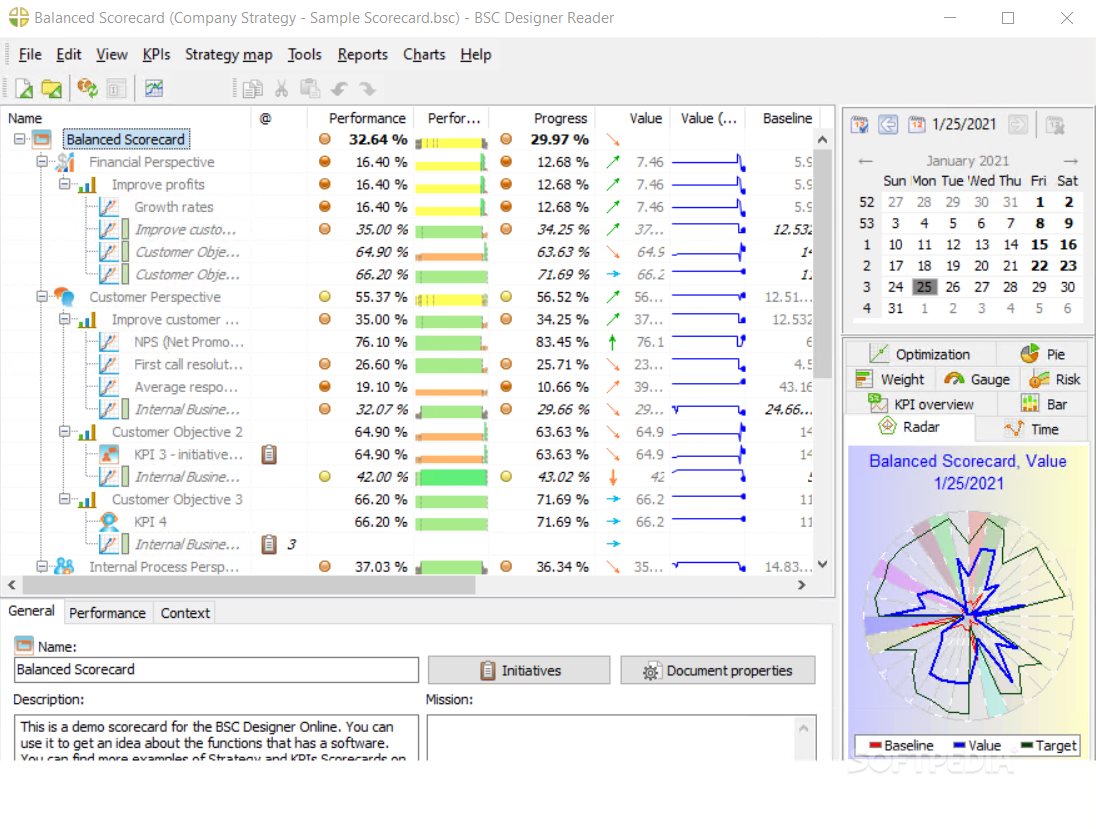Viewport: 1096px width, 829px height.
Task: Click the Cut scissors toolbar icon
Action: click(x=282, y=89)
